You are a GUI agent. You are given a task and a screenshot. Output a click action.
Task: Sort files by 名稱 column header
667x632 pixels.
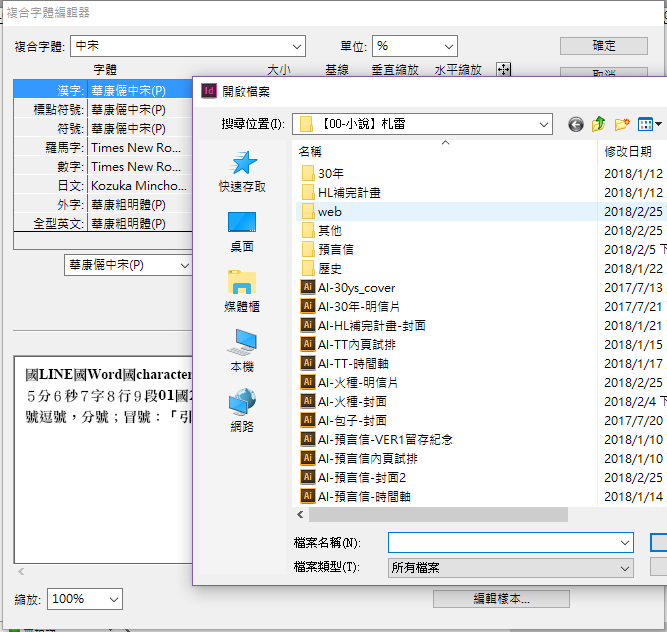[310, 151]
